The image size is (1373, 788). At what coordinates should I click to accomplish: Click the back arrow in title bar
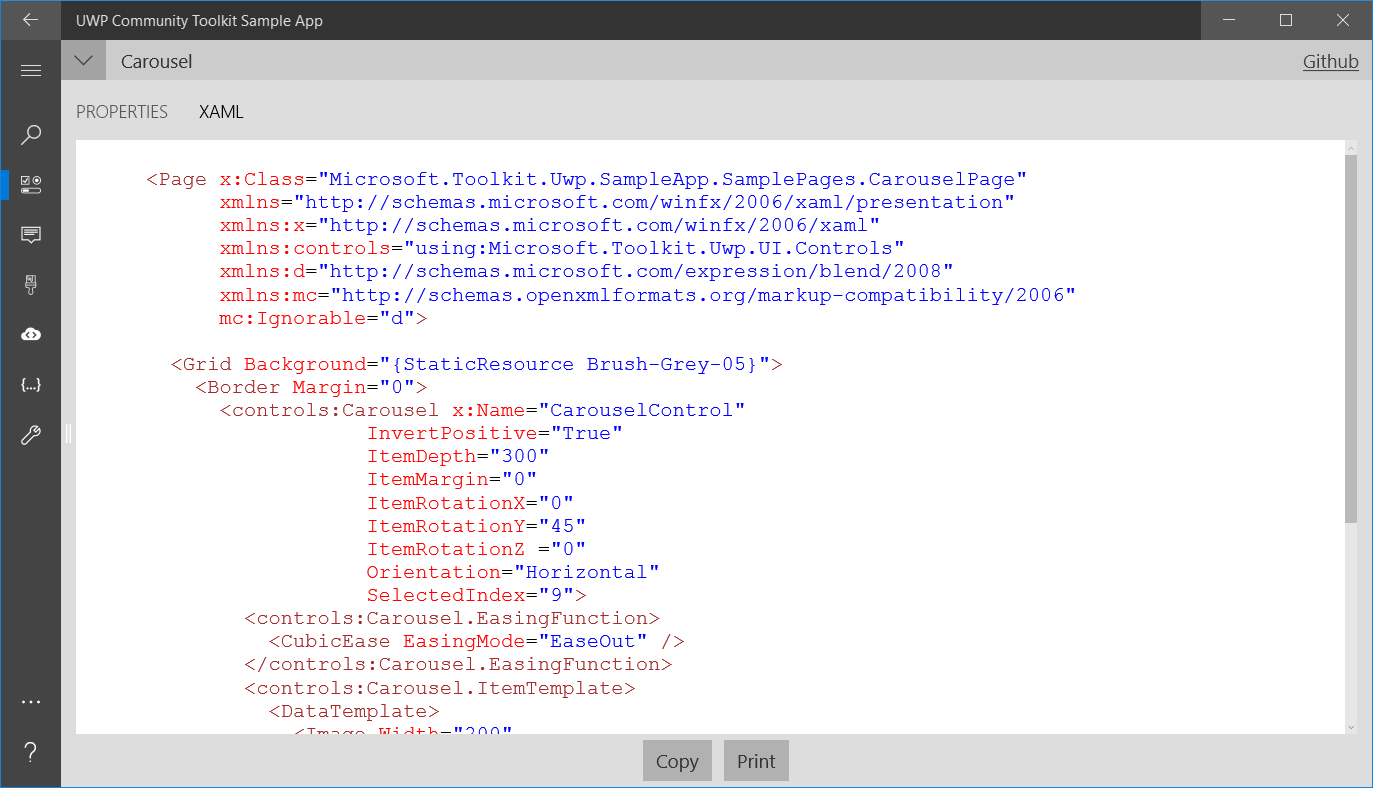[x=30, y=20]
